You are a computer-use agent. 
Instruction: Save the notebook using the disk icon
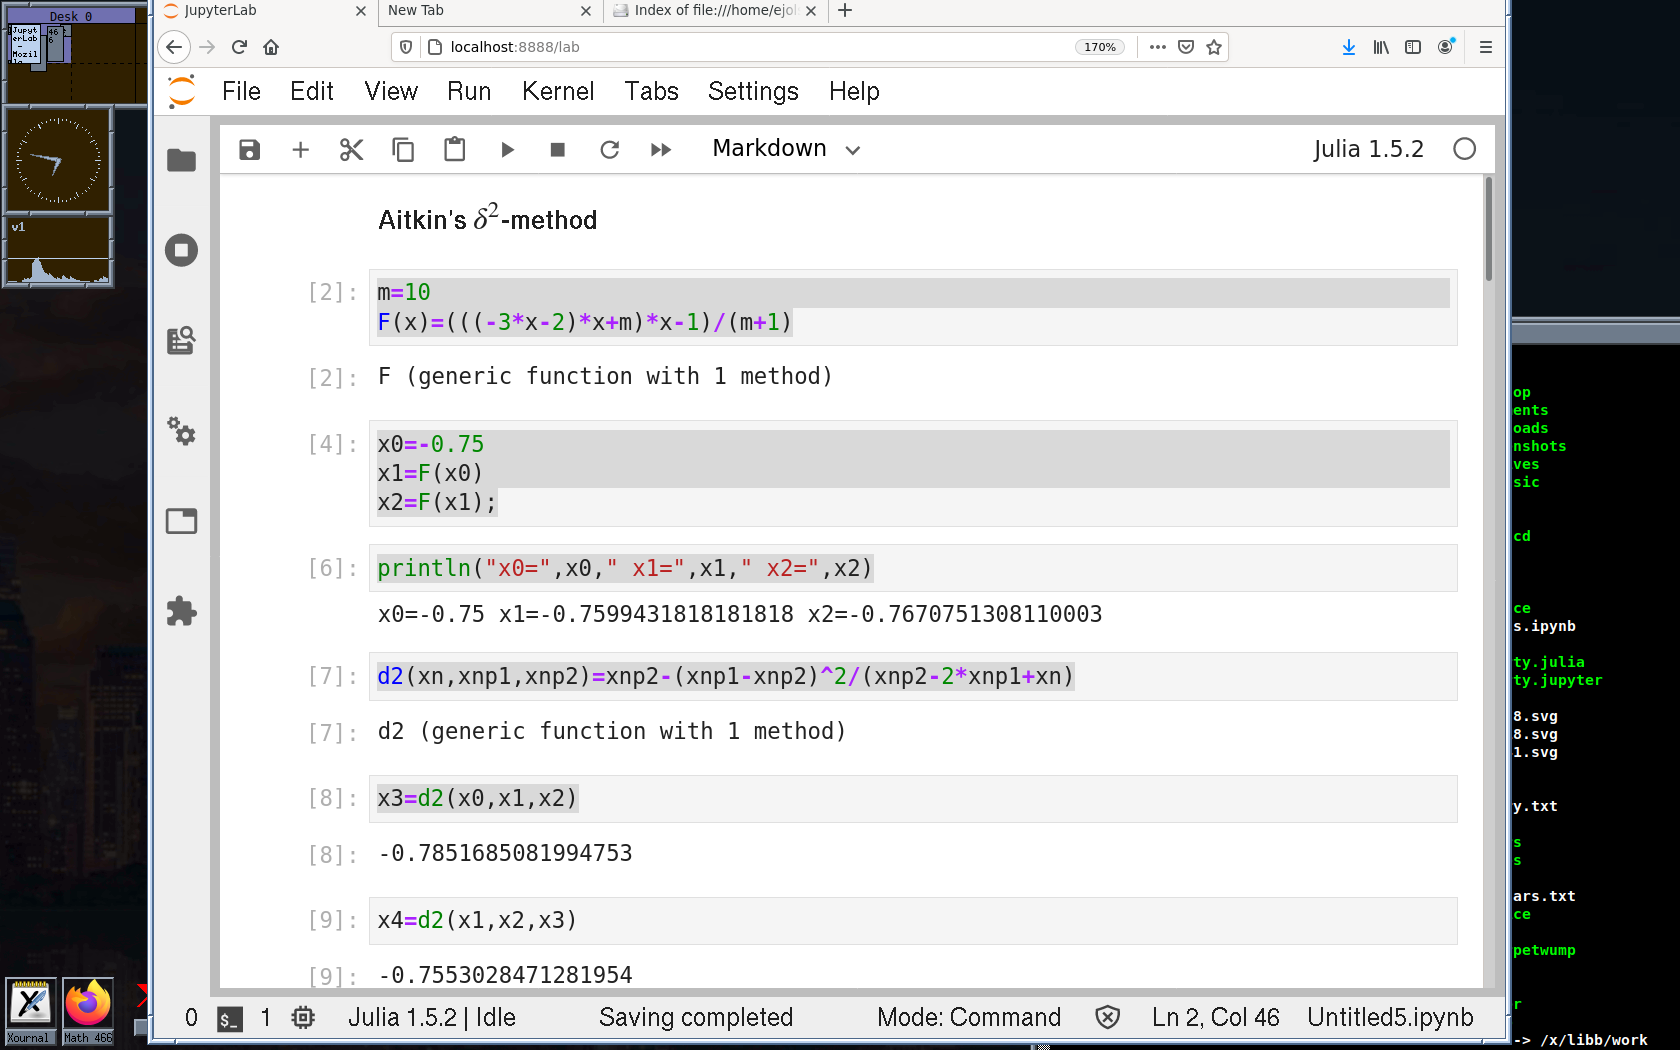coord(249,150)
